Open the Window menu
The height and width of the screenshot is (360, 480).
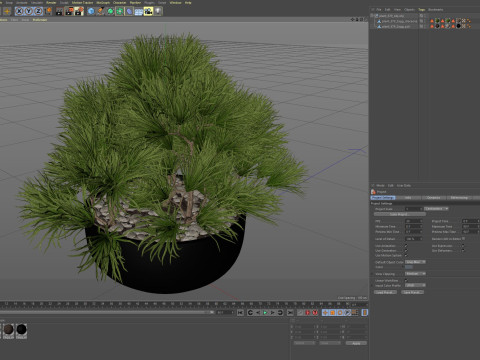[175, 2]
